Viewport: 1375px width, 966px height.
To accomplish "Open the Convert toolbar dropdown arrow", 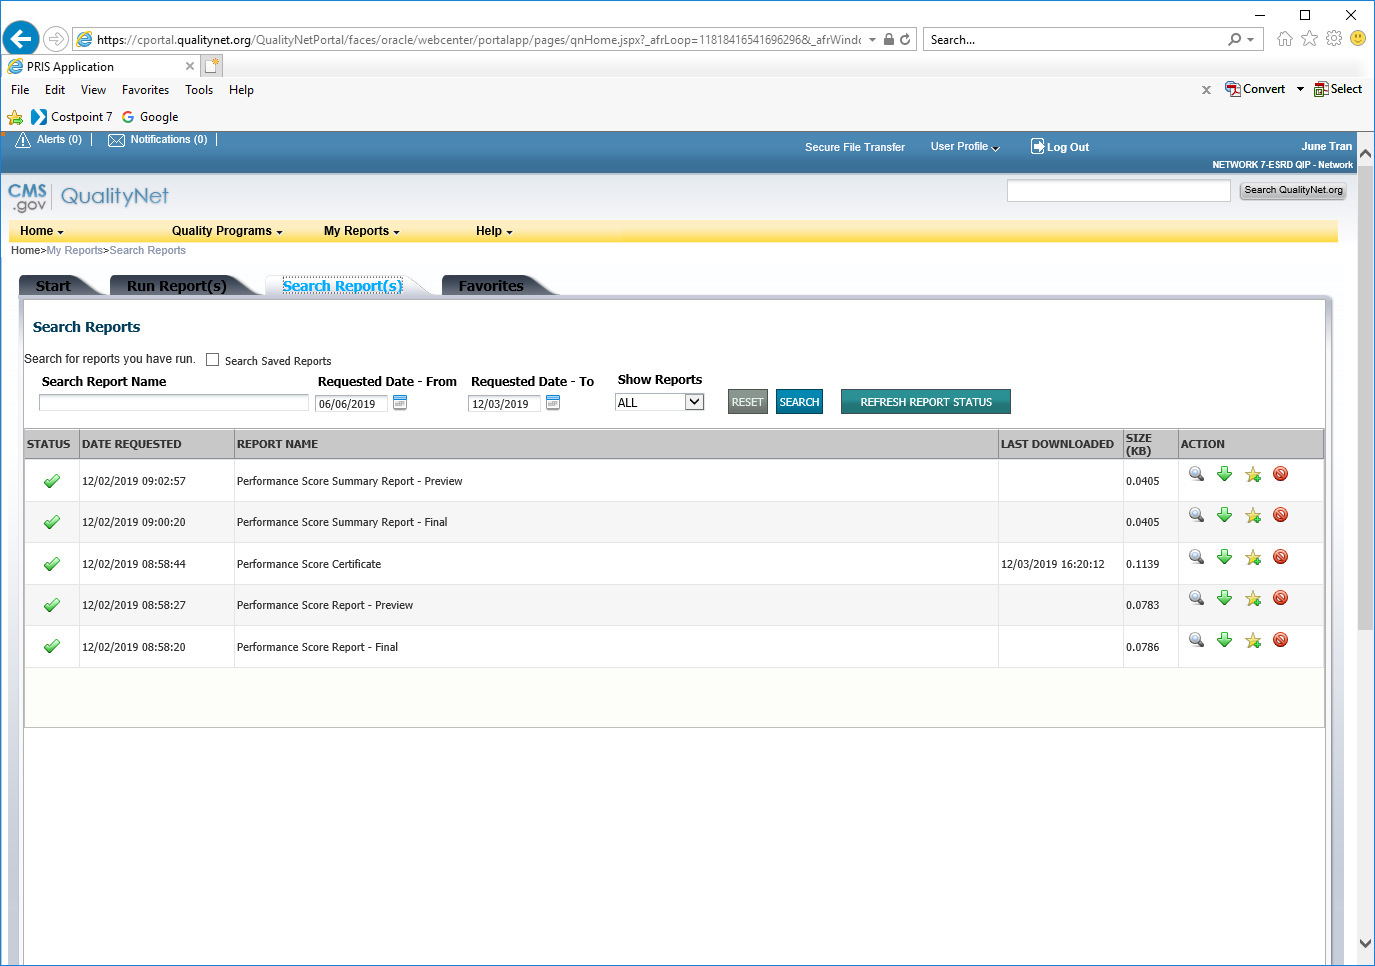I will [1300, 89].
